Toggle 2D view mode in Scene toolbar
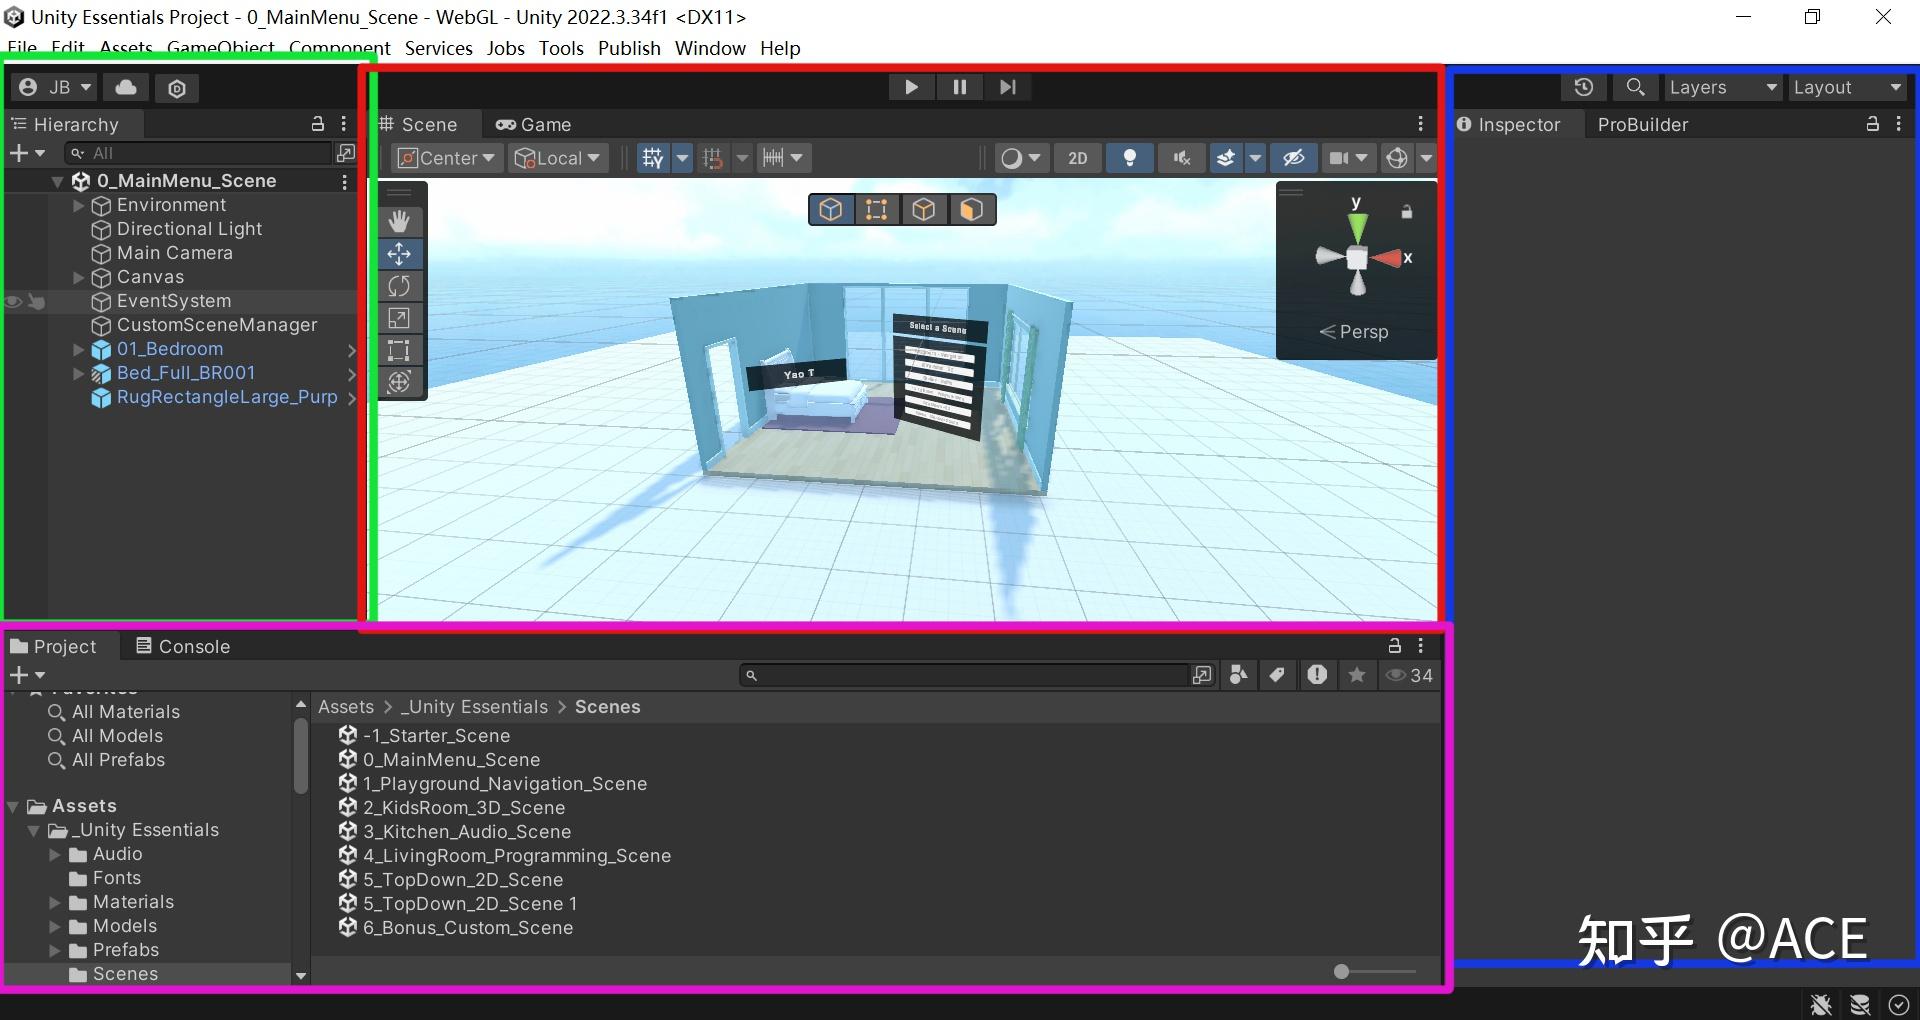Viewport: 1920px width, 1020px height. tap(1077, 157)
